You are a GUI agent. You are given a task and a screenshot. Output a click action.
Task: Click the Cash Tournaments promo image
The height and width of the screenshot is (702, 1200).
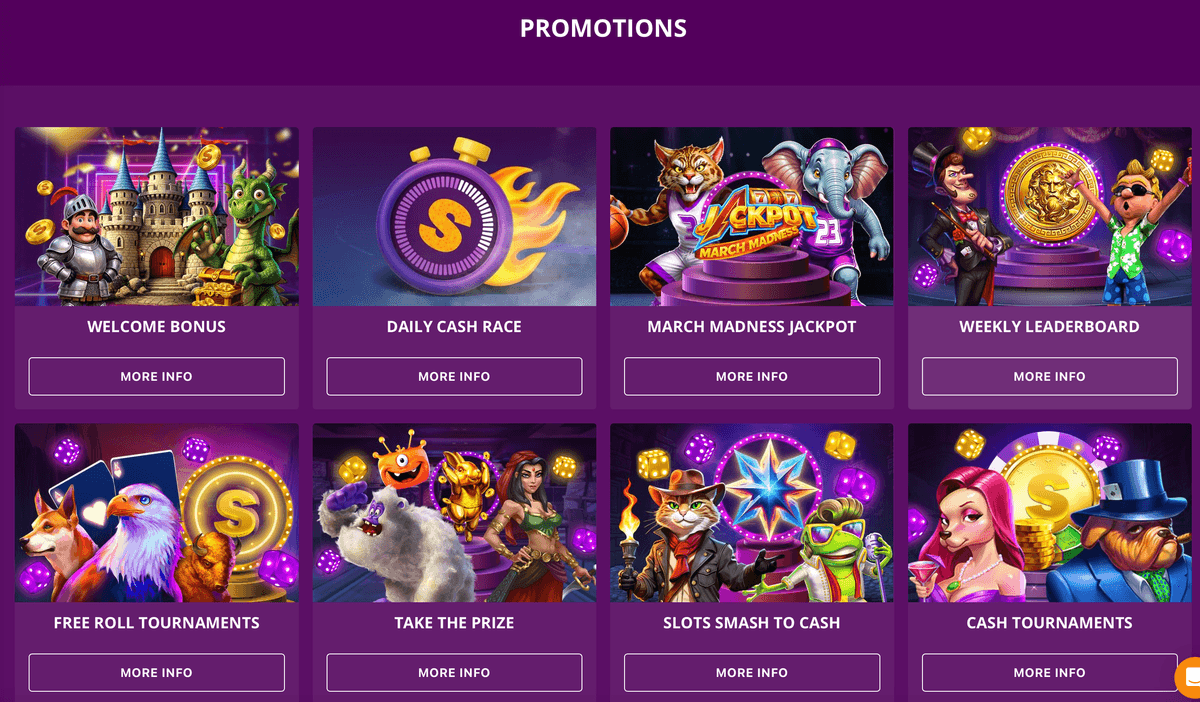click(x=1048, y=511)
